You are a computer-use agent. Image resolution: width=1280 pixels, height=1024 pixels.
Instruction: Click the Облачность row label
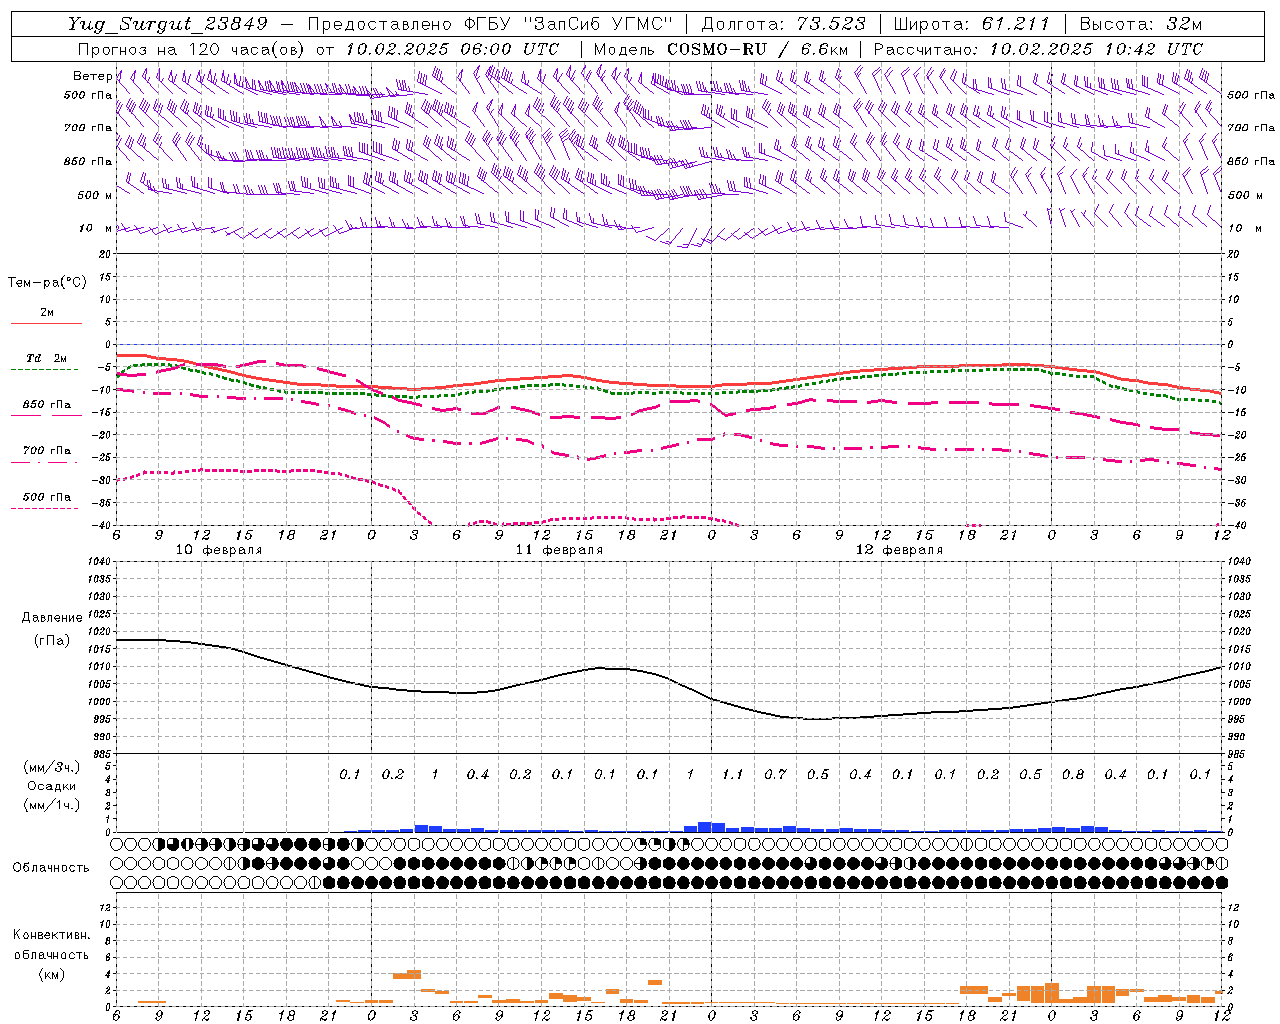51,868
